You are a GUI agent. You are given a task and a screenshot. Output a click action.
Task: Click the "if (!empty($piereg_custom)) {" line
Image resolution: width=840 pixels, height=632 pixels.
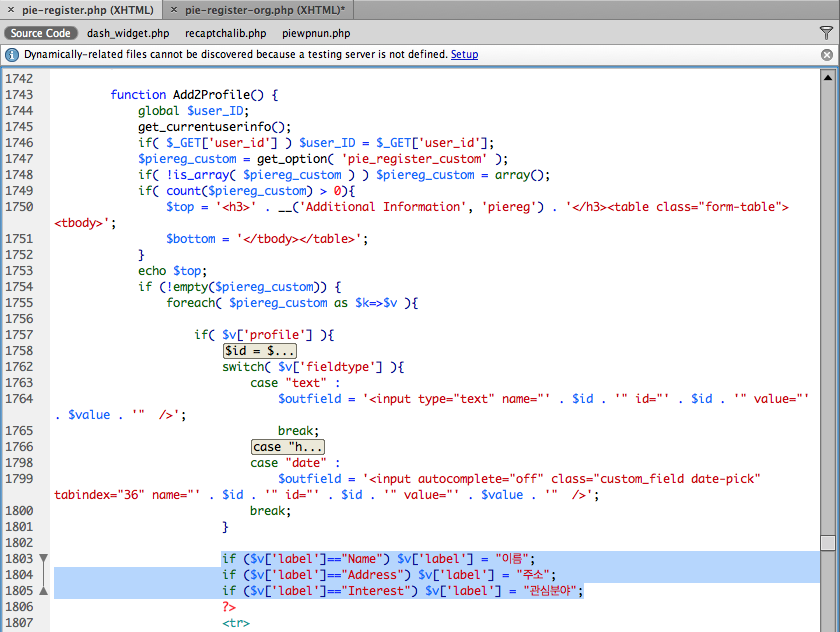click(239, 287)
